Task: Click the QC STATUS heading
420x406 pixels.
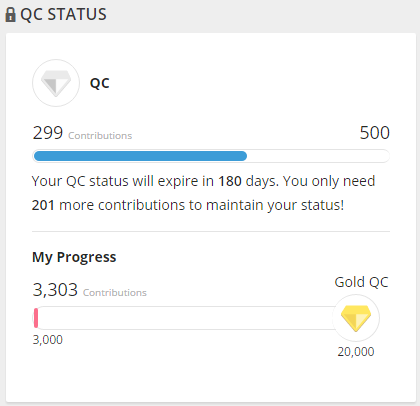Action: click(x=63, y=15)
